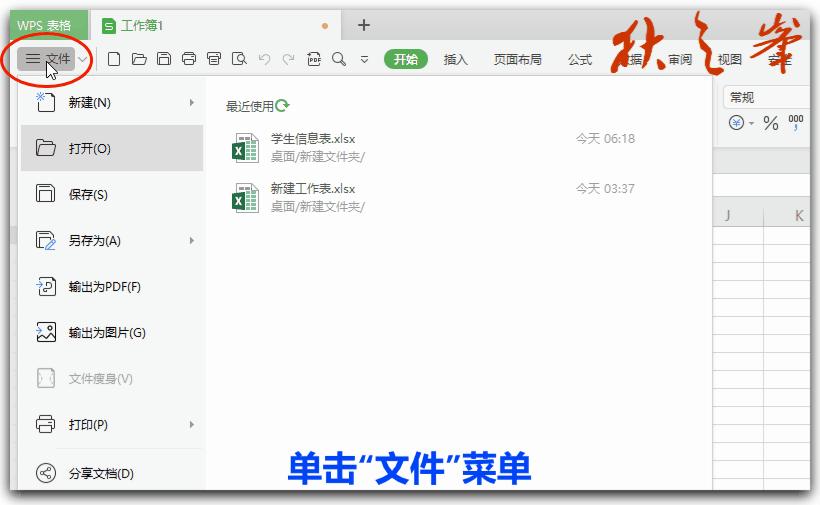Refresh the 最近使用 recent files list
This screenshot has height=505, width=820.
pyautogui.click(x=282, y=106)
